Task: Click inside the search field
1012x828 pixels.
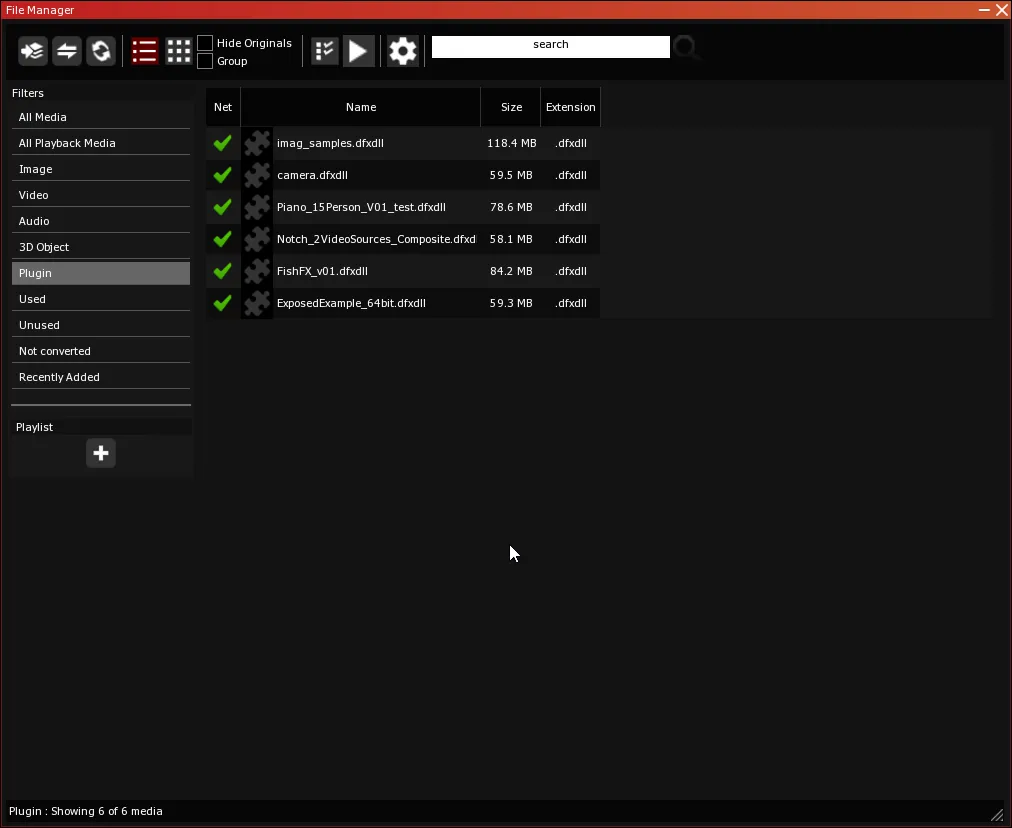Action: click(x=551, y=46)
